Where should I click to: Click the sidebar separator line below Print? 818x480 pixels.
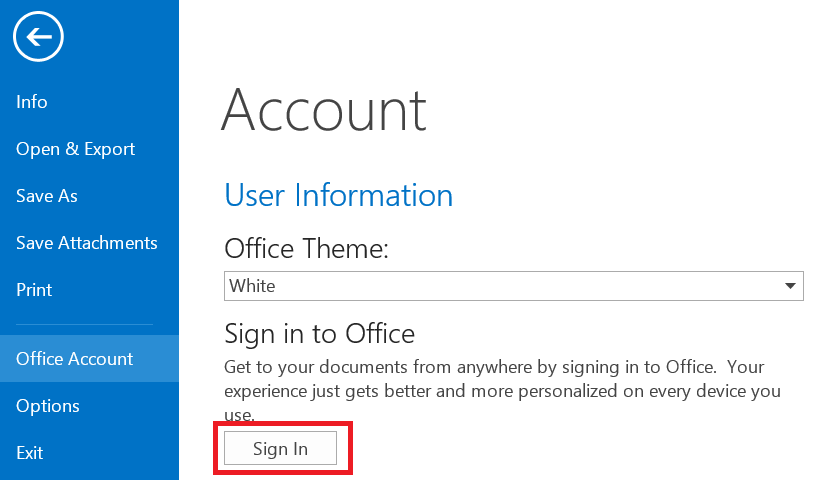pos(84,324)
